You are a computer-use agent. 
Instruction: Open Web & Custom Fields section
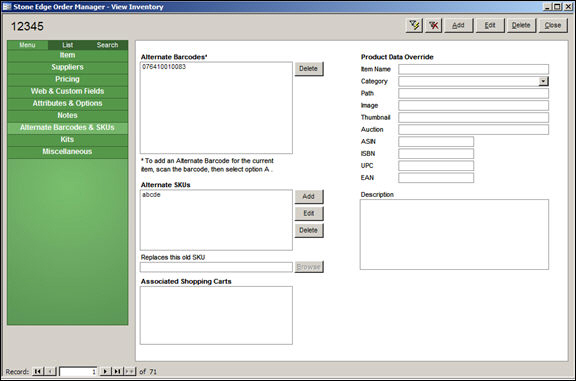[68, 91]
